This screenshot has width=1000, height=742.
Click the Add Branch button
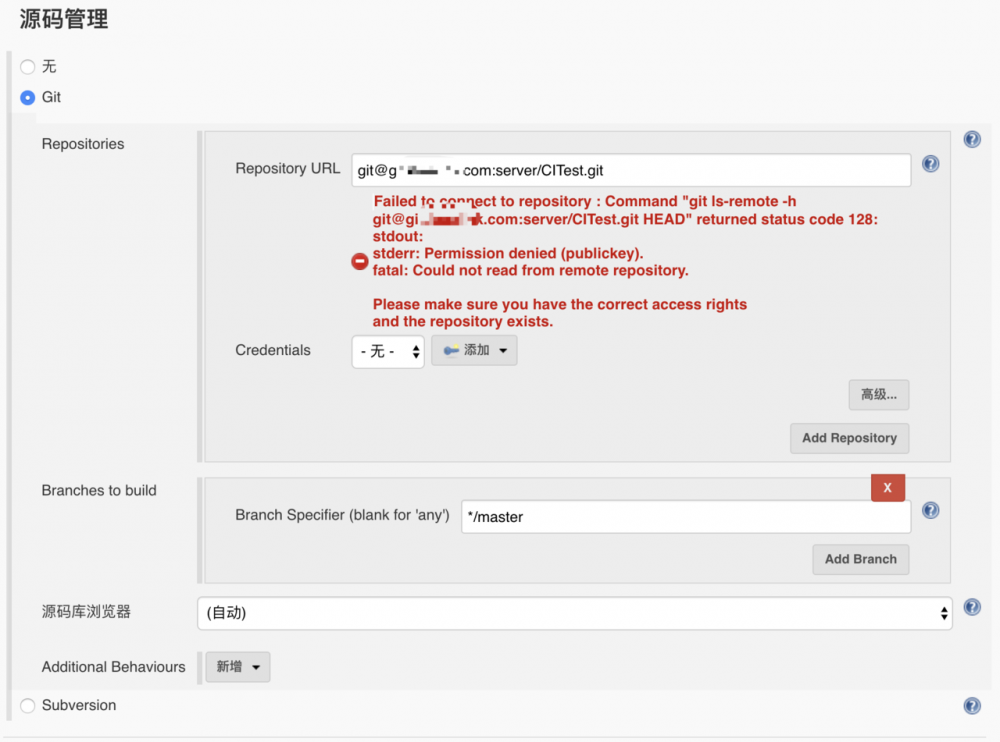coord(860,559)
